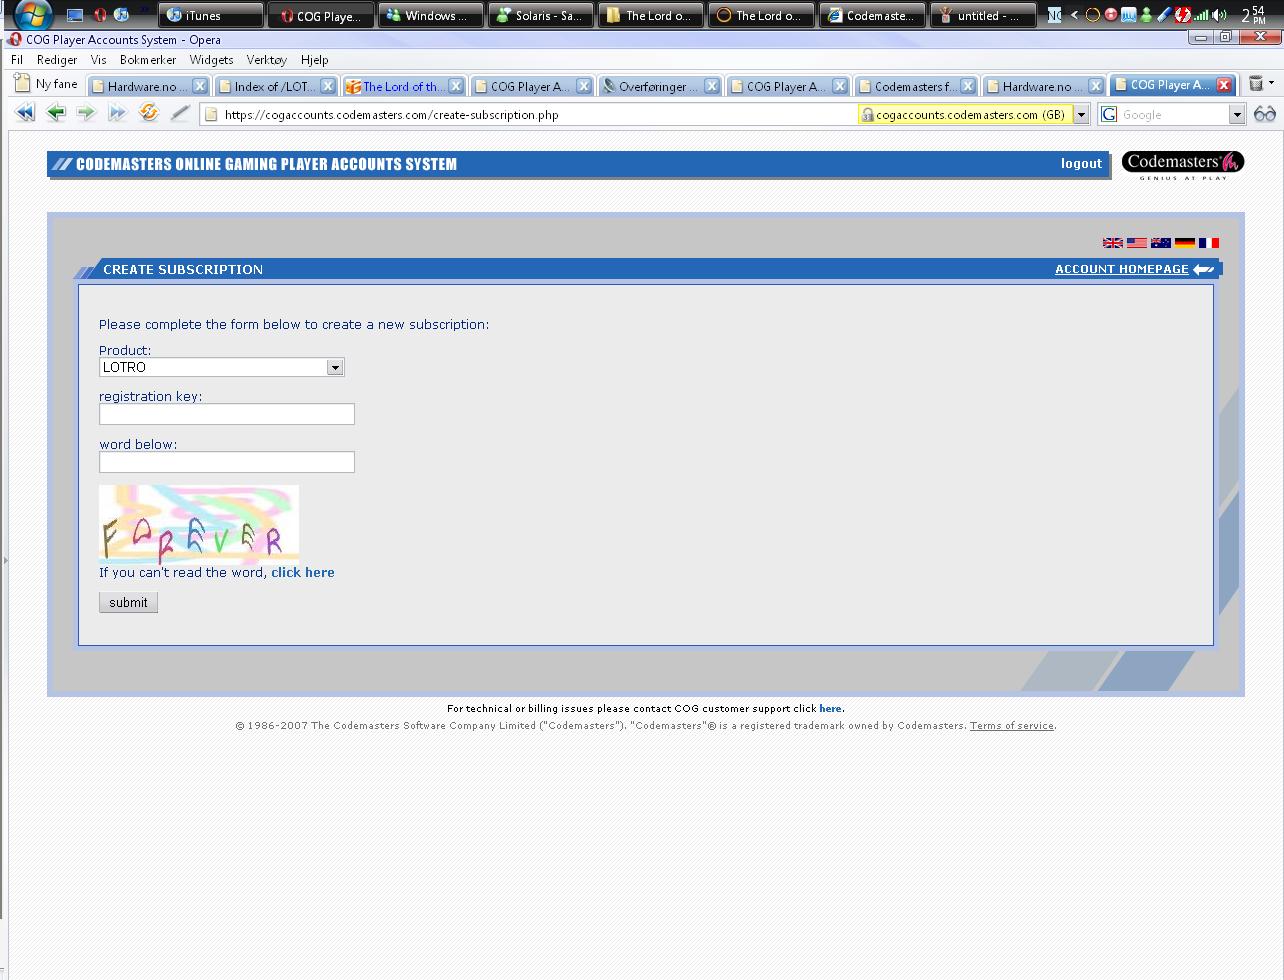Image resolution: width=1284 pixels, height=980 pixels.
Task: Close the Overføringer tab
Action: [x=711, y=86]
